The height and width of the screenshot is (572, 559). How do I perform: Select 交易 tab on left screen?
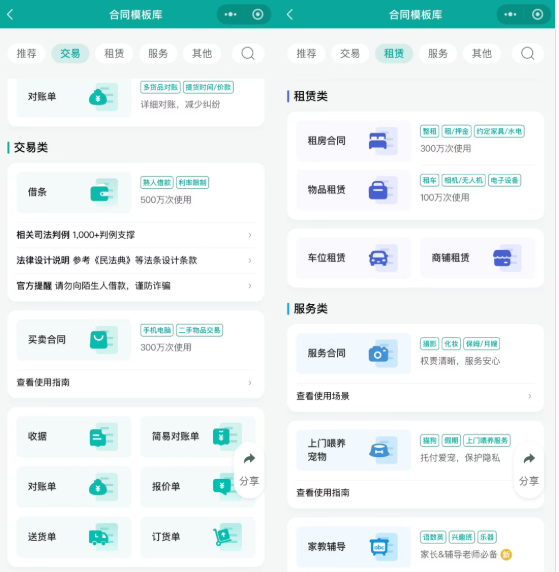coord(70,54)
